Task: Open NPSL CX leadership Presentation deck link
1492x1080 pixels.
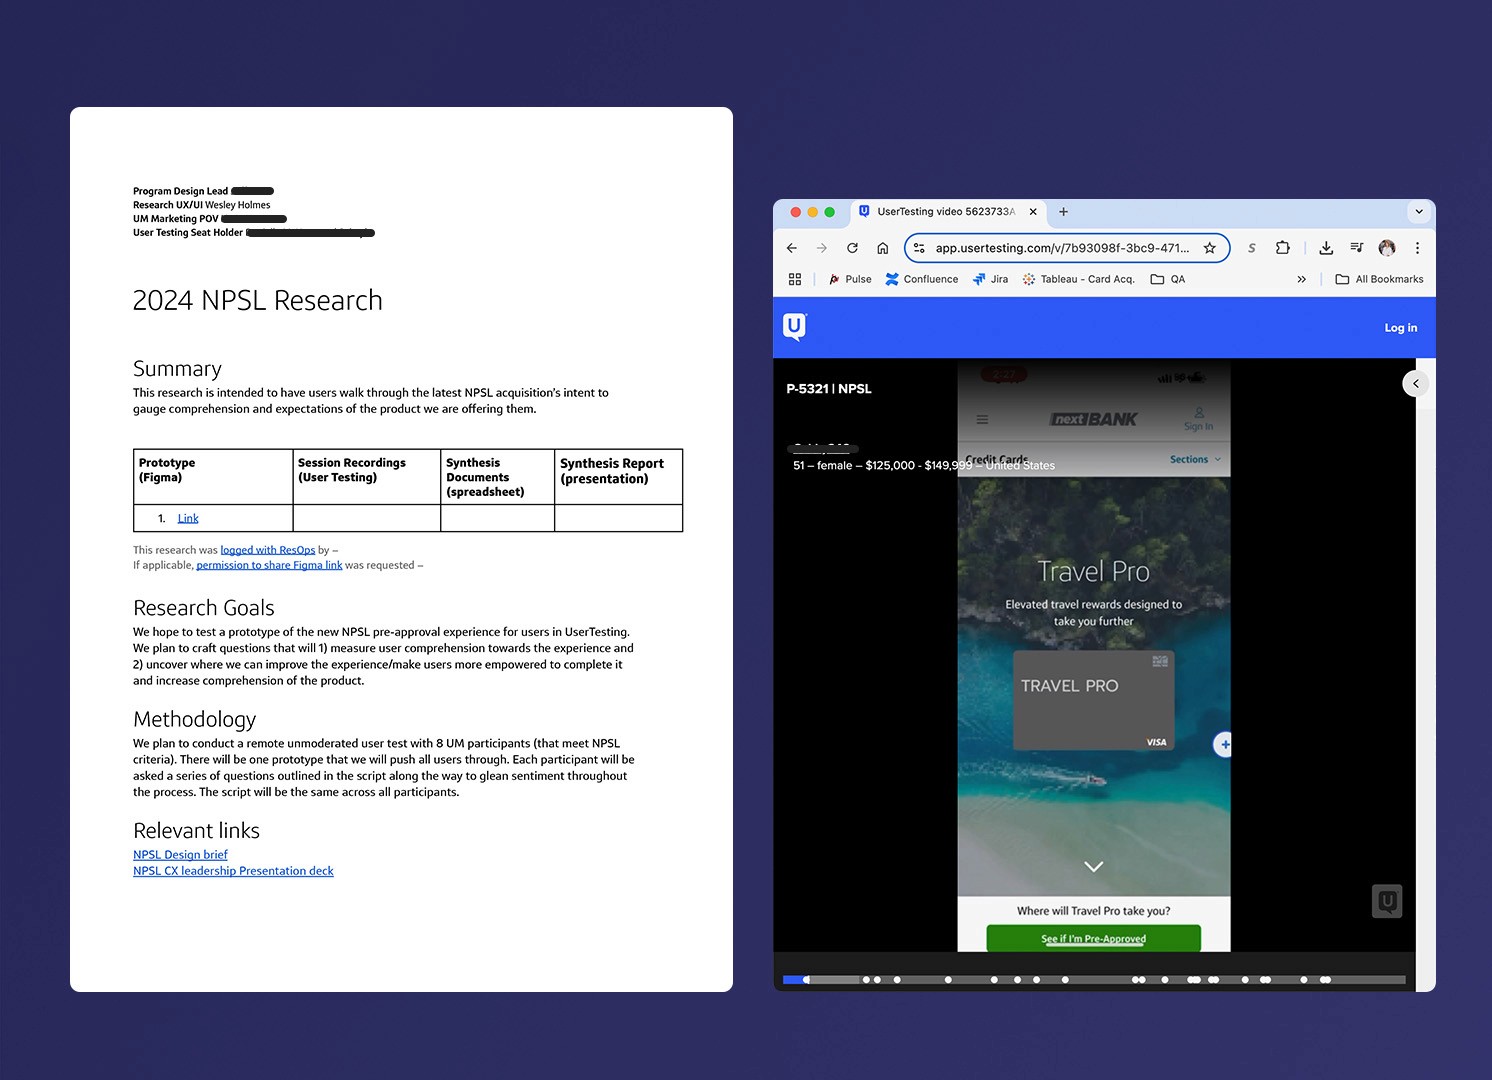Action: click(x=233, y=871)
